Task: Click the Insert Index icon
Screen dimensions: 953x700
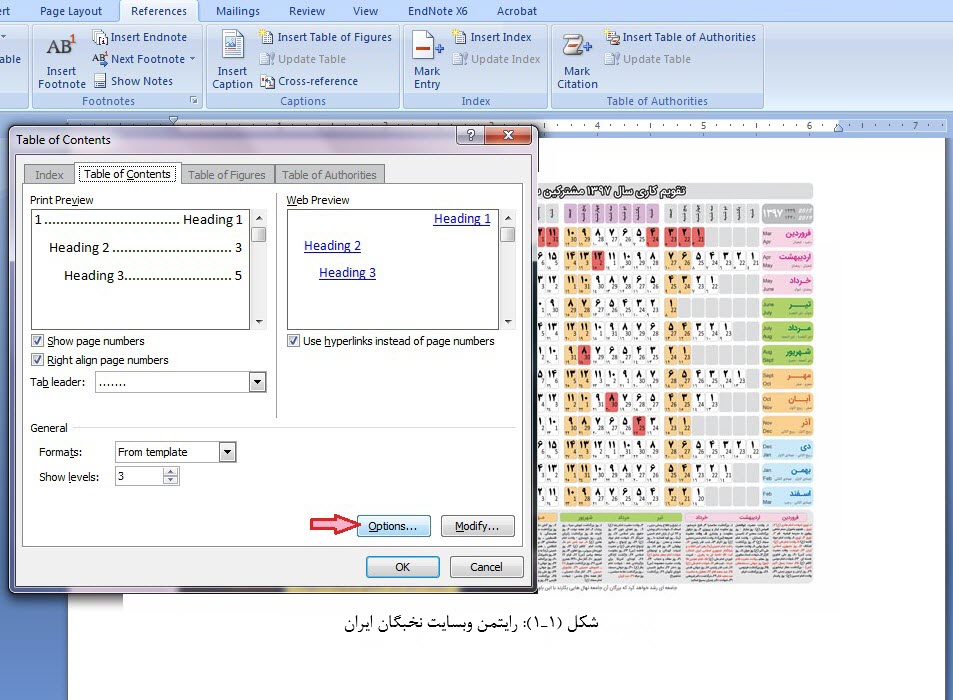Action: (x=460, y=37)
